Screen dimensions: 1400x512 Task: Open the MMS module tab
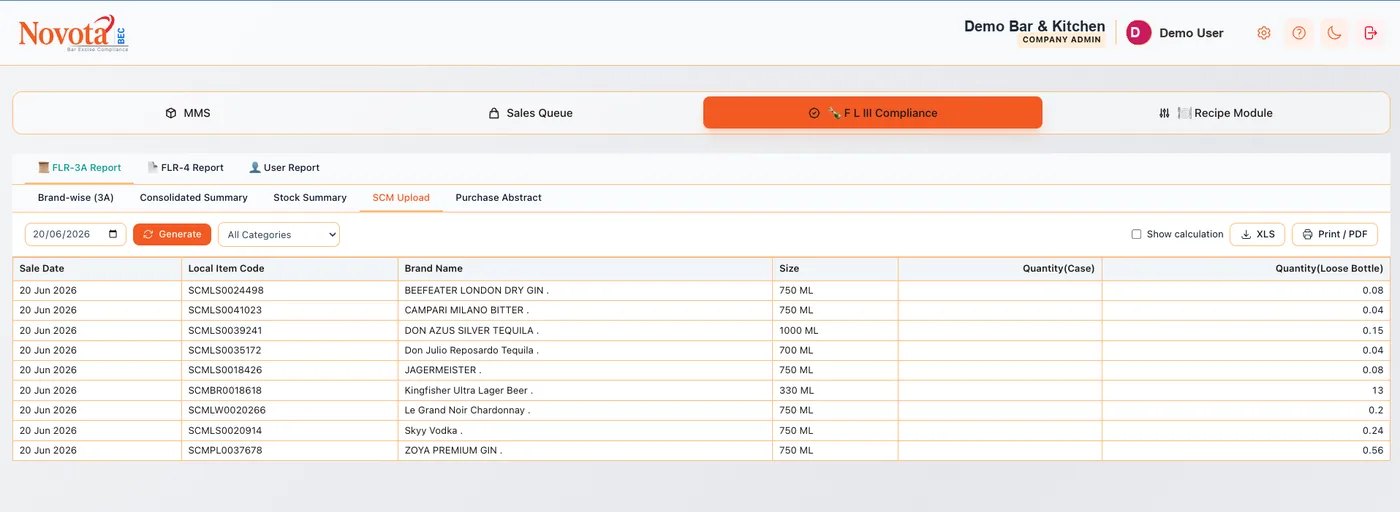coord(187,113)
